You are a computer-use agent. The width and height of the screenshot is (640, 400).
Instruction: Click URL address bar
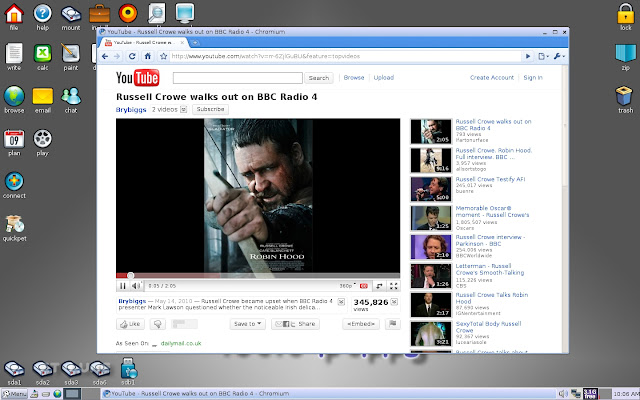[345, 56]
